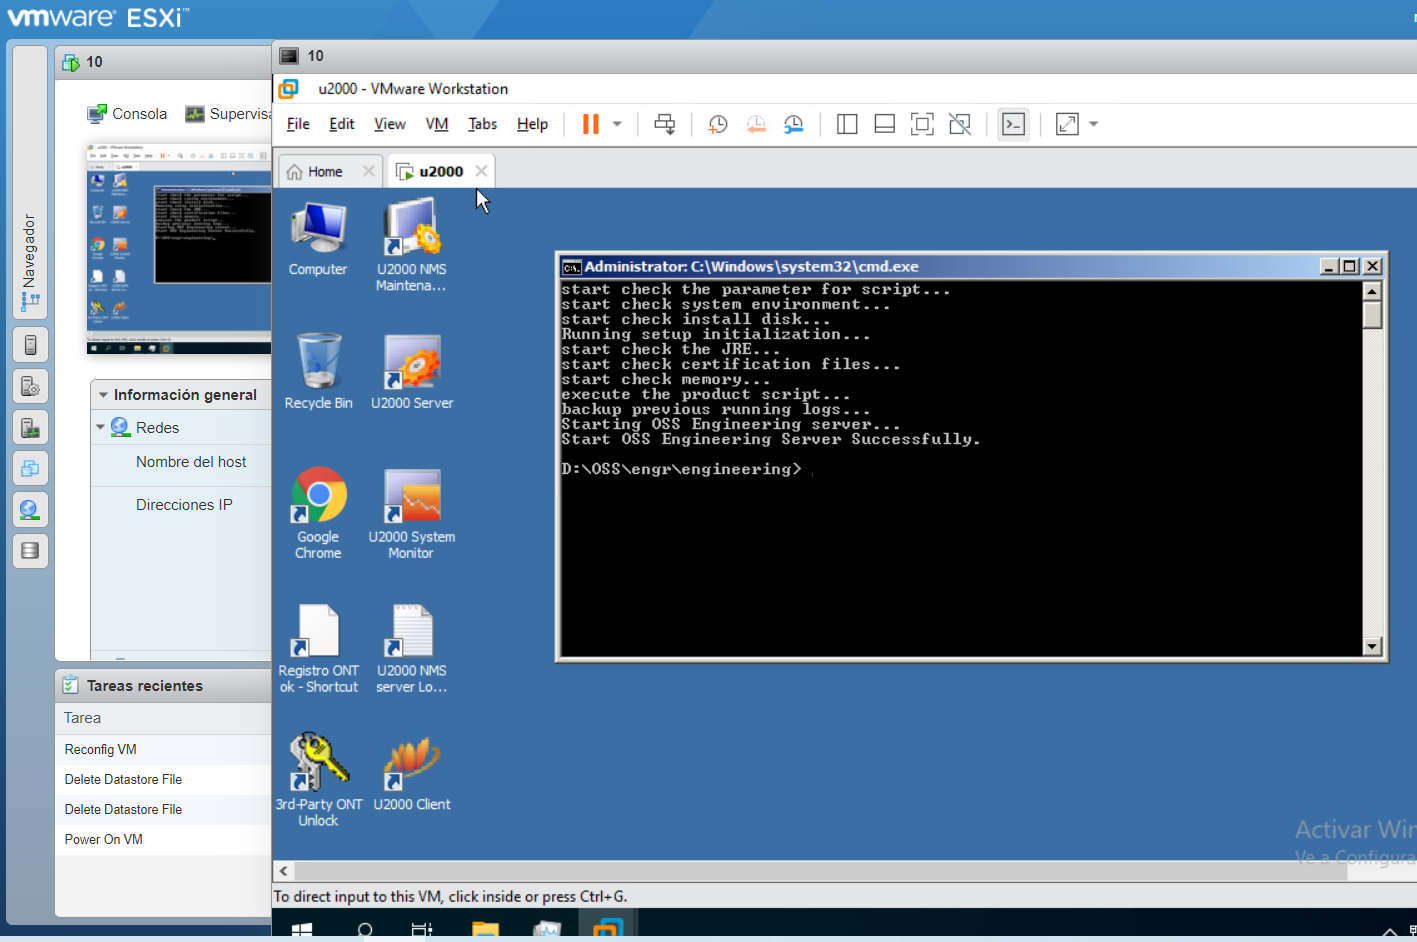Viewport: 1417px width, 942px height.
Task: Expand the full screen options dropdown
Action: click(1093, 123)
